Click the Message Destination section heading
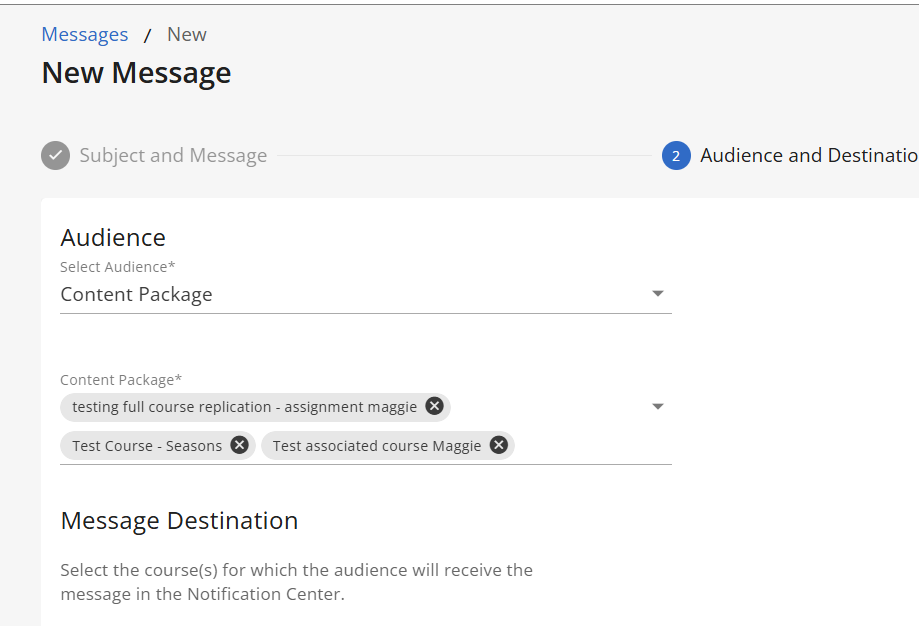This screenshot has height=626, width=919. 179,521
